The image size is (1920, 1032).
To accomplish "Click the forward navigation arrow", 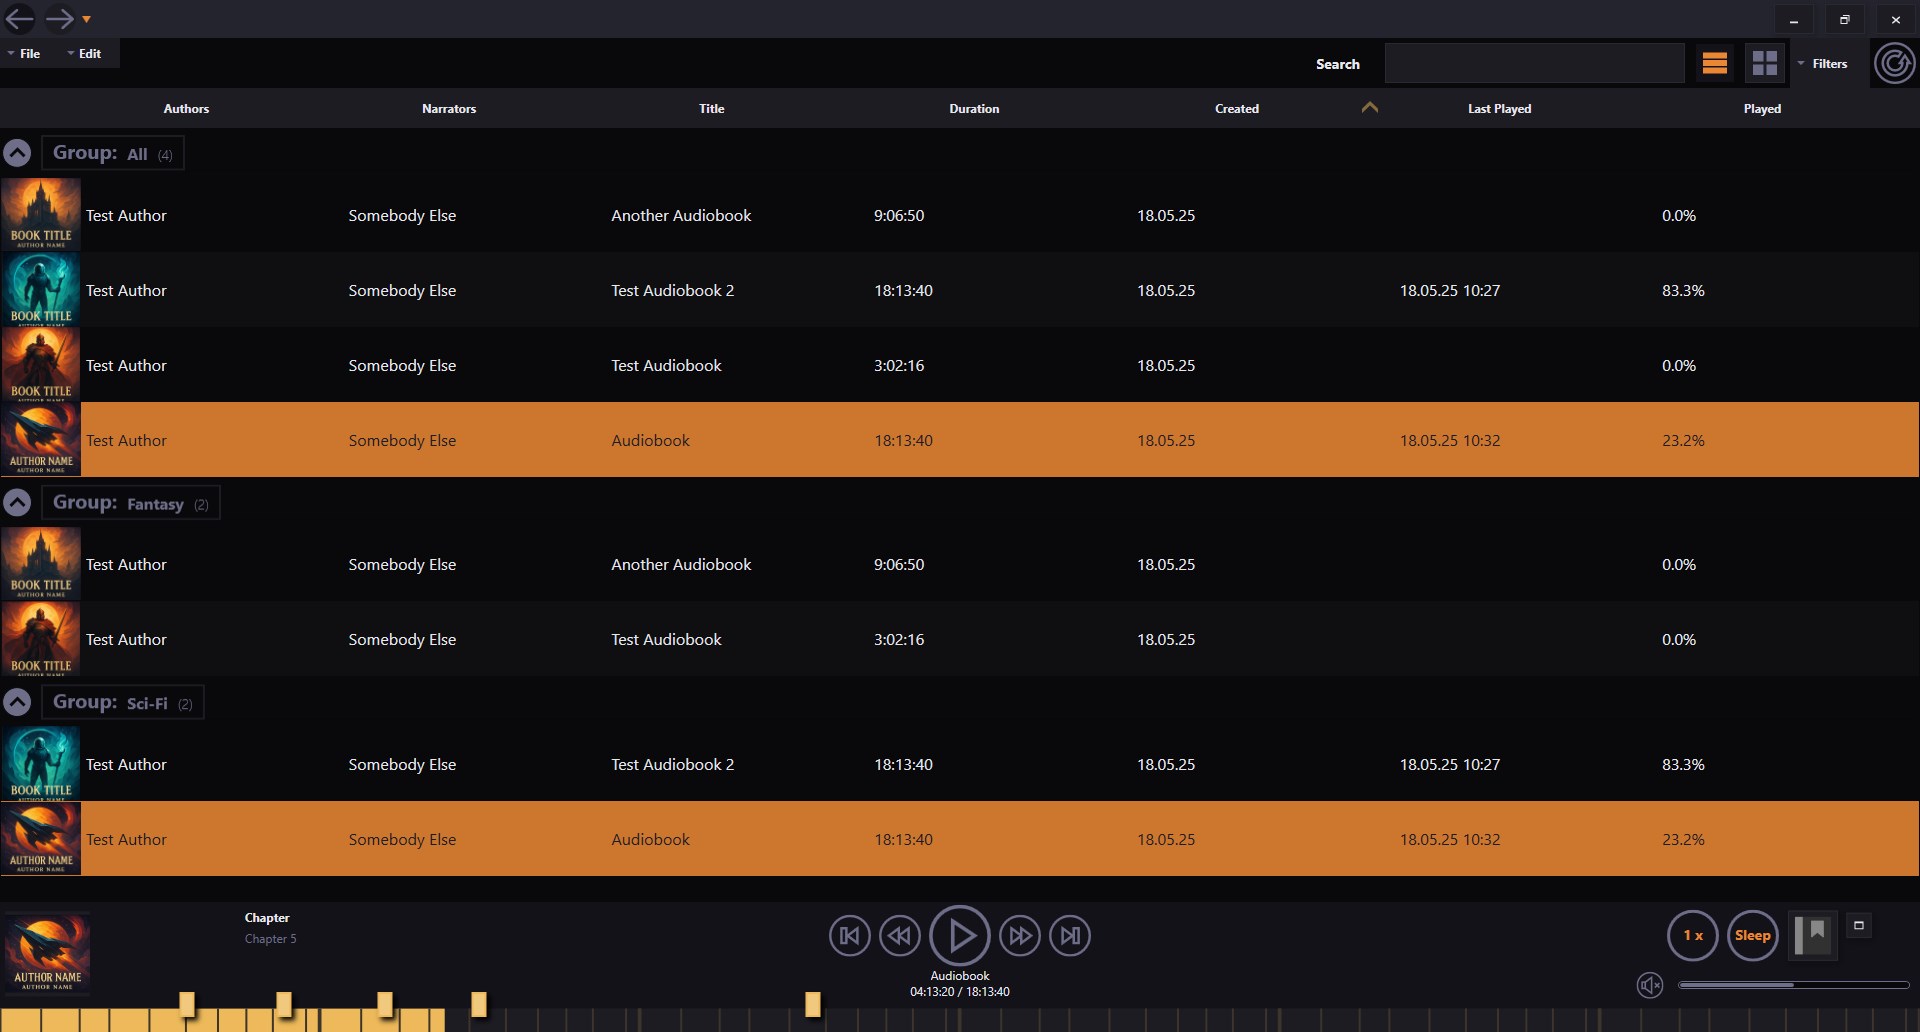I will pos(60,18).
